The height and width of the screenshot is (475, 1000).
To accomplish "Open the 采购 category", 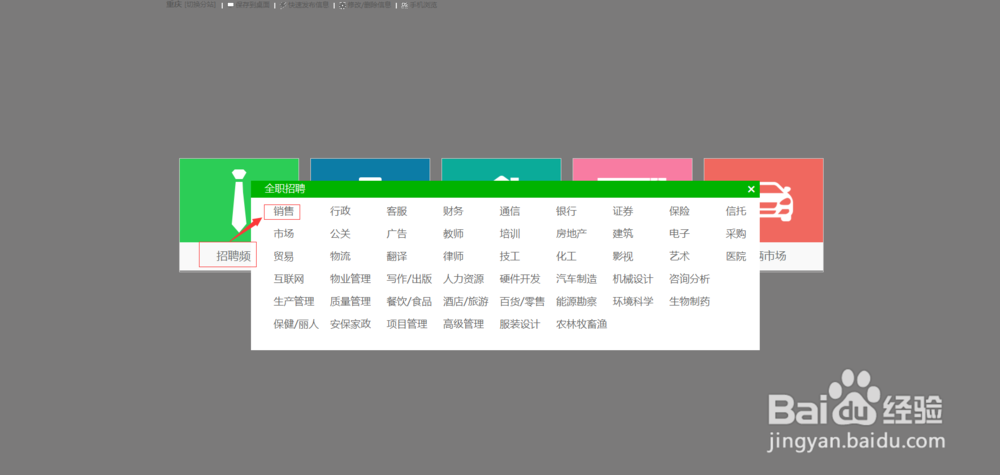I will click(x=736, y=234).
